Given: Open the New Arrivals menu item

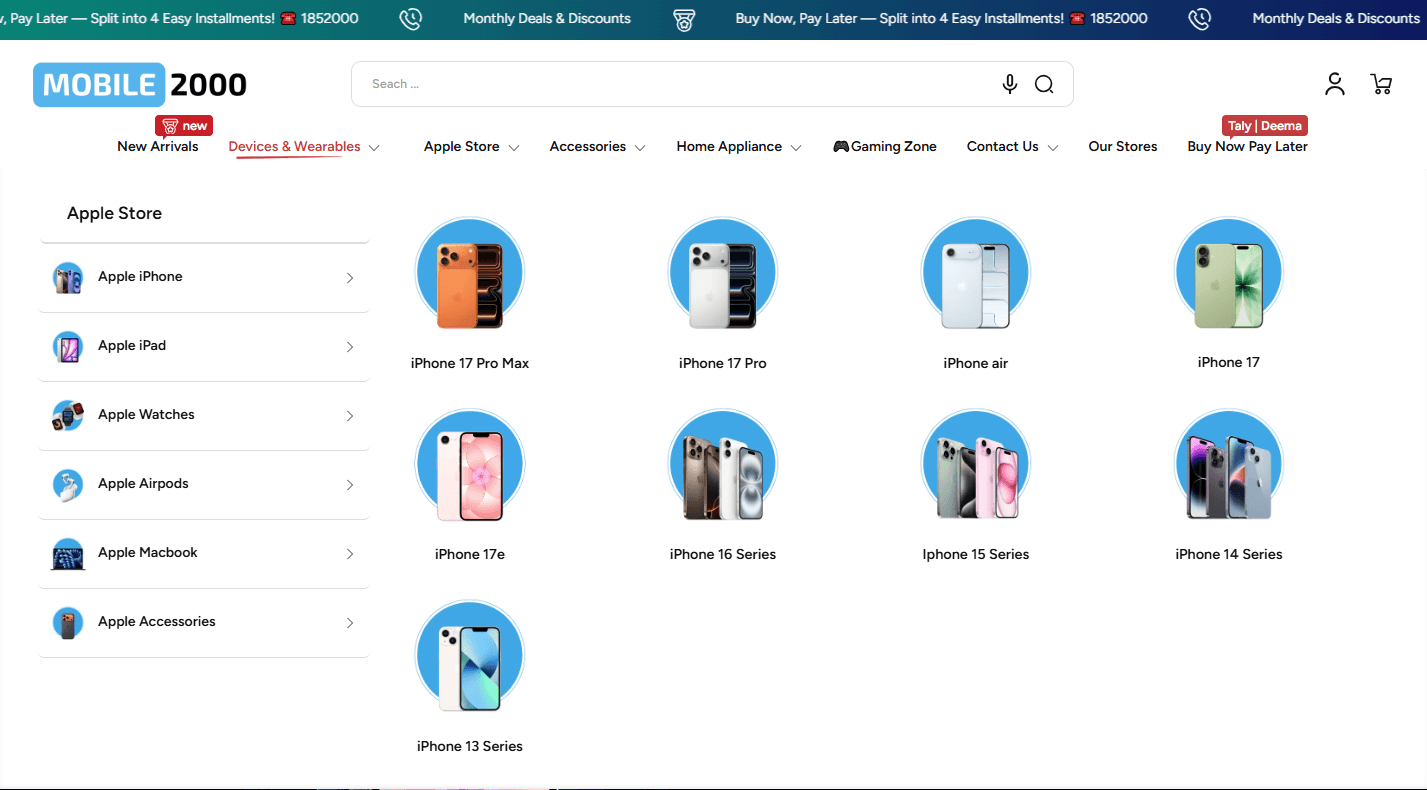Looking at the screenshot, I should coord(158,147).
